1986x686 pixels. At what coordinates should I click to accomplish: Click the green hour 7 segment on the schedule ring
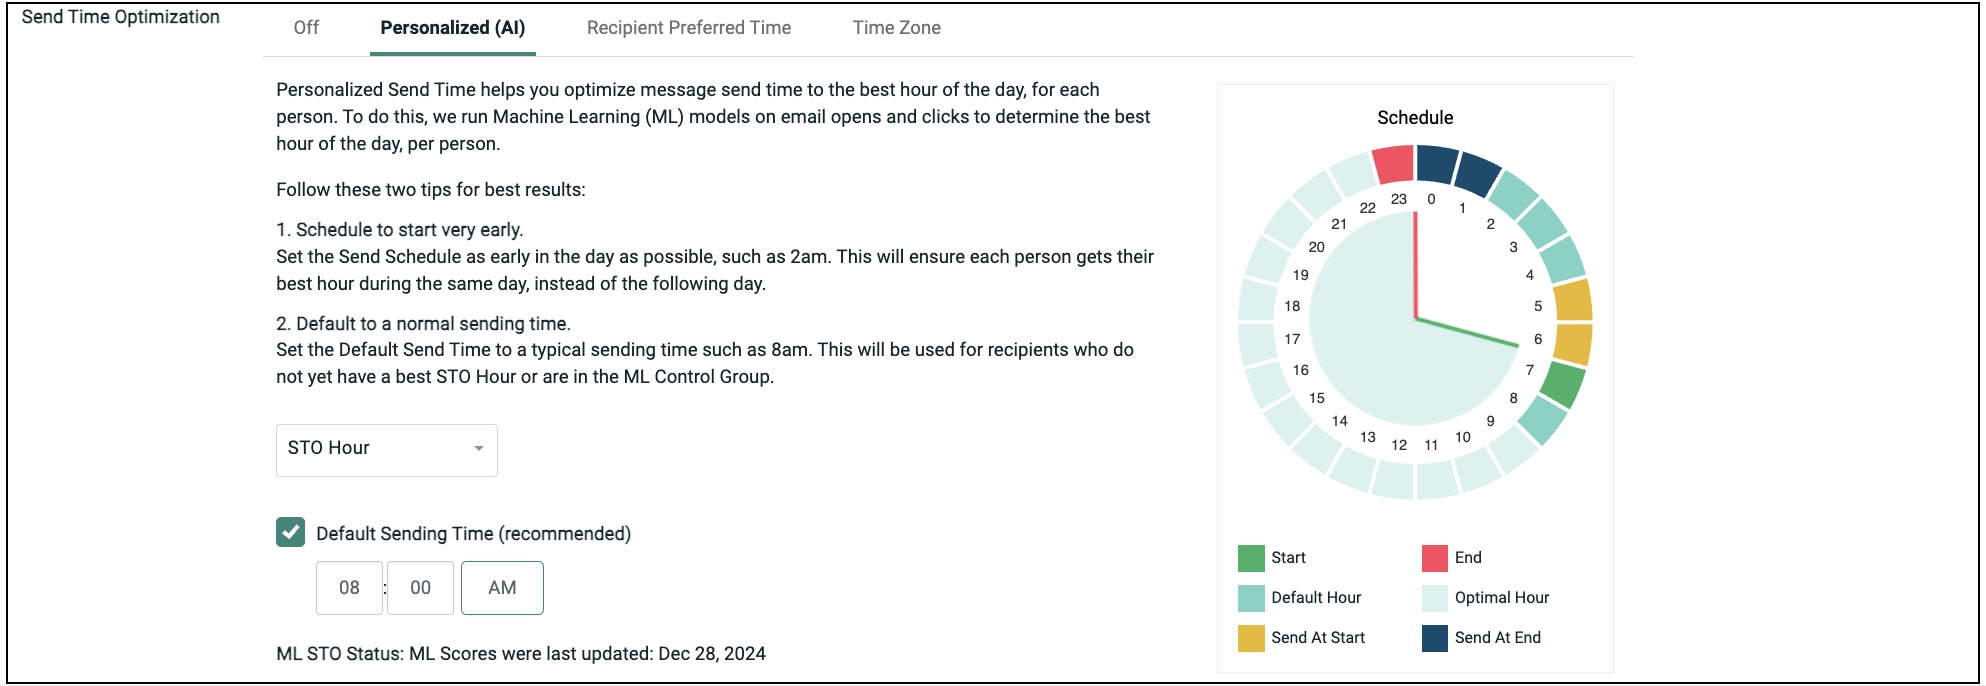[x=1563, y=383]
